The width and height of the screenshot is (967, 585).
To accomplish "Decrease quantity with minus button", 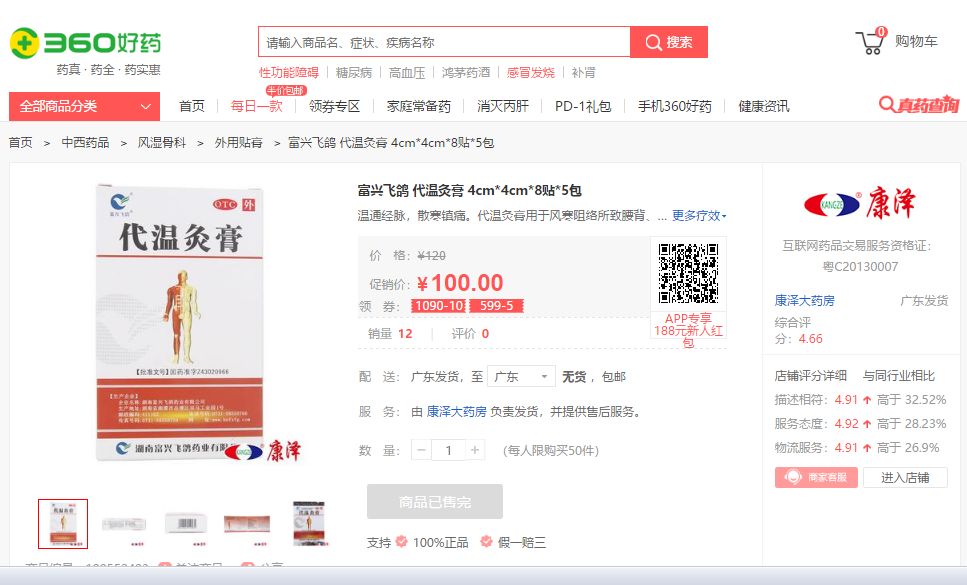I will click(x=421, y=451).
